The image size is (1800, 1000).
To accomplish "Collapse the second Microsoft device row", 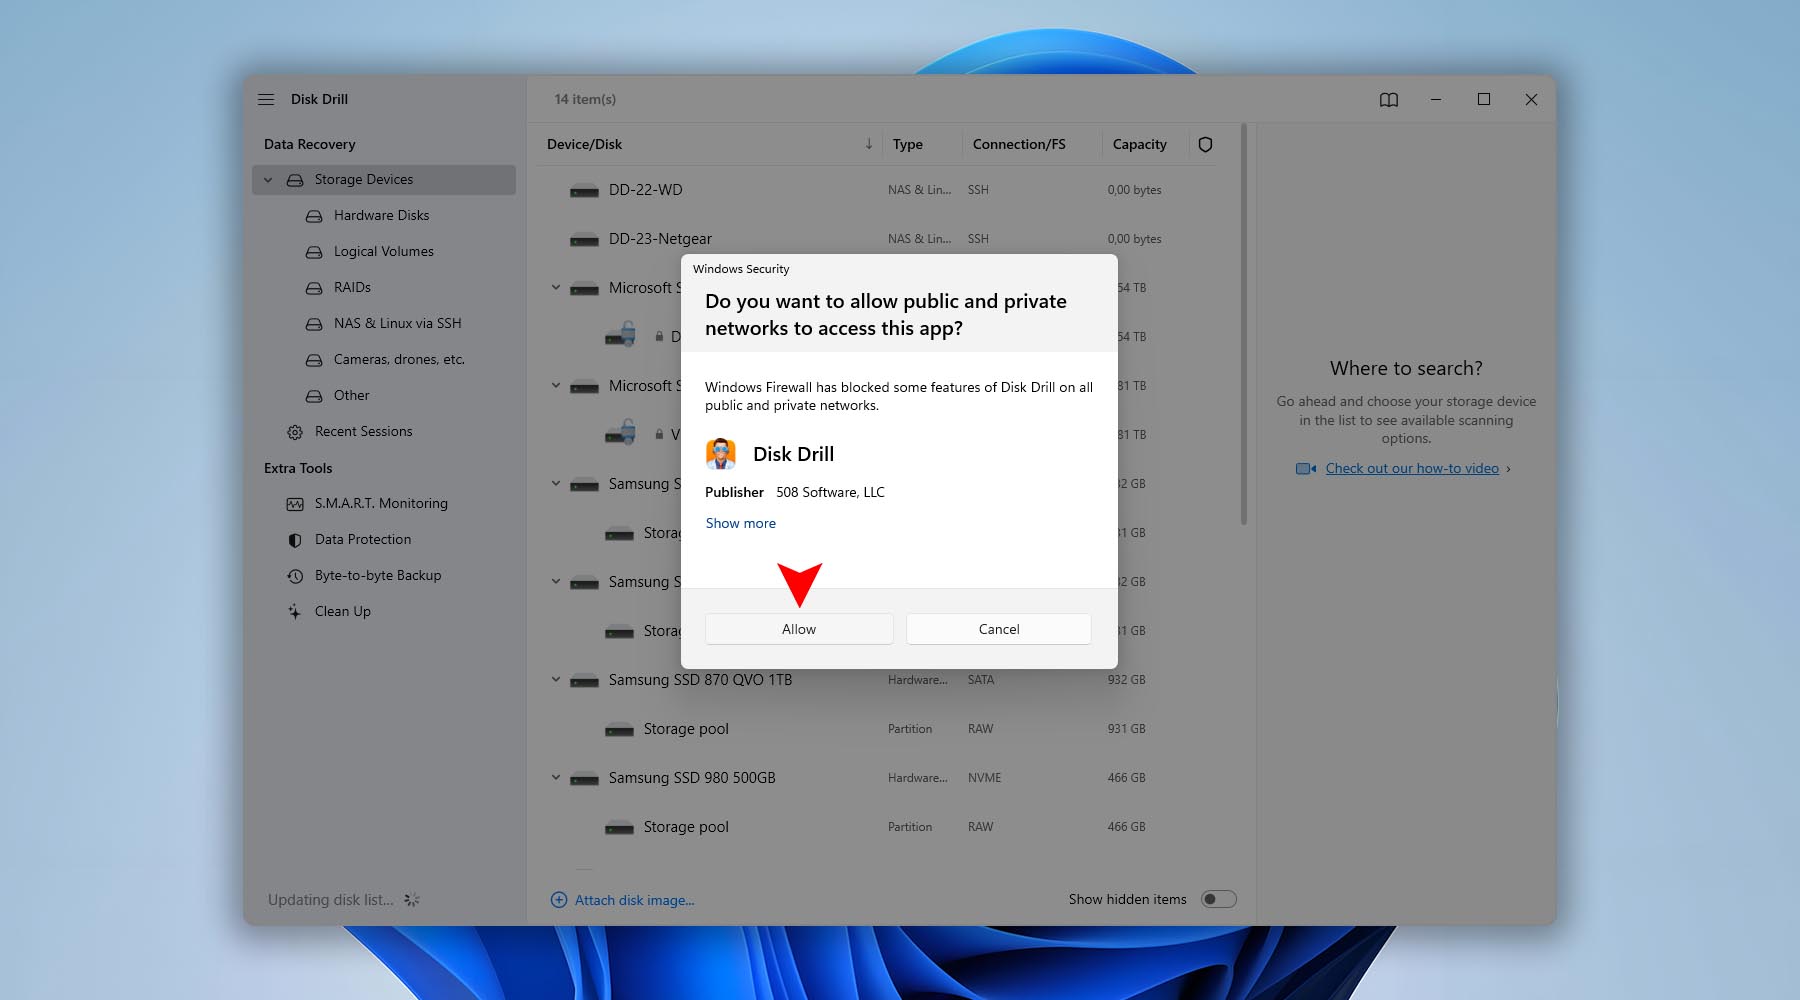I will pos(556,386).
